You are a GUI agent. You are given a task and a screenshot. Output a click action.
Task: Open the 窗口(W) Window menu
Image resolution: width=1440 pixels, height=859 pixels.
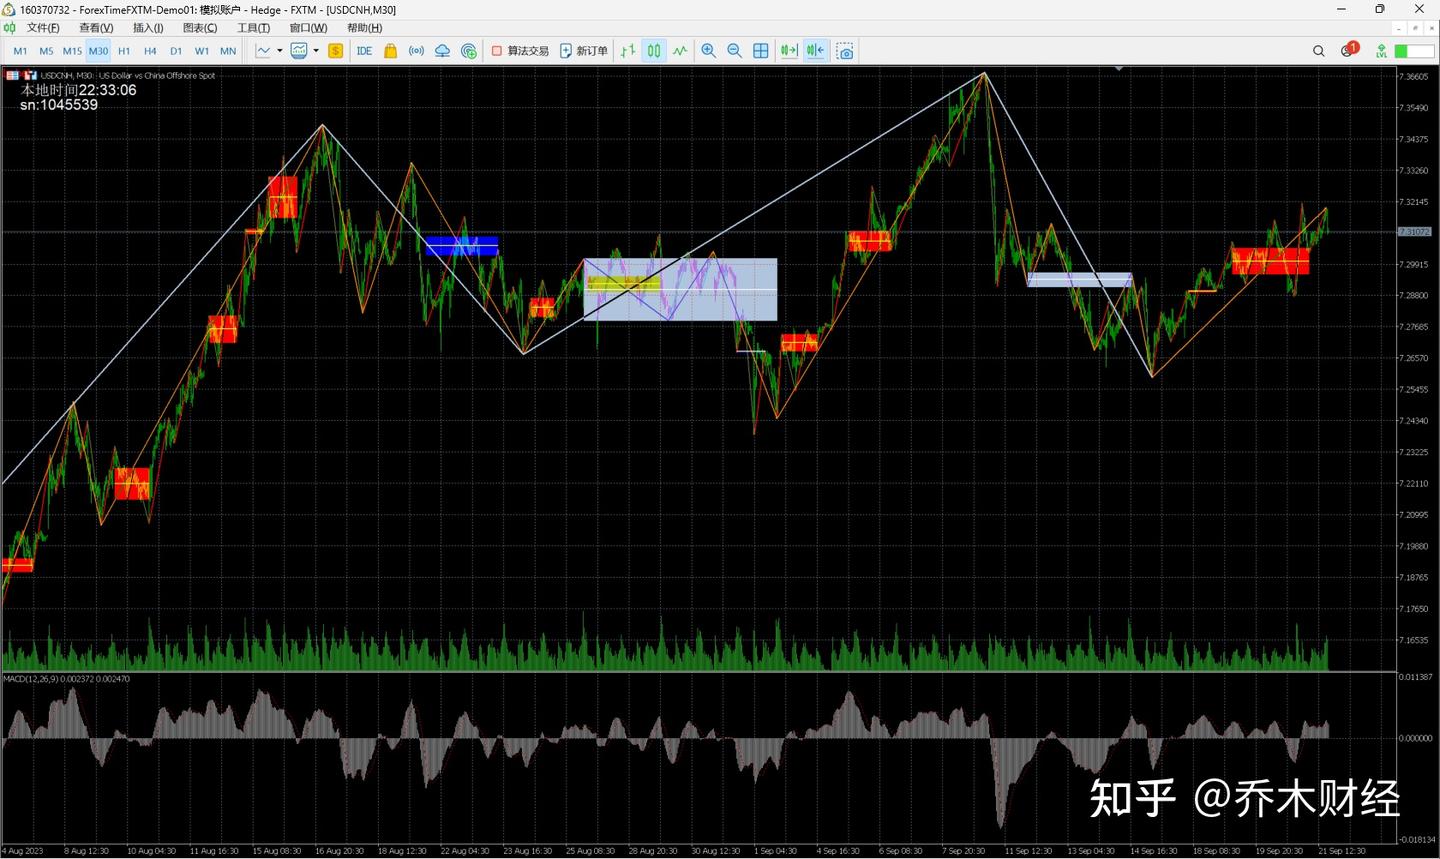[308, 28]
